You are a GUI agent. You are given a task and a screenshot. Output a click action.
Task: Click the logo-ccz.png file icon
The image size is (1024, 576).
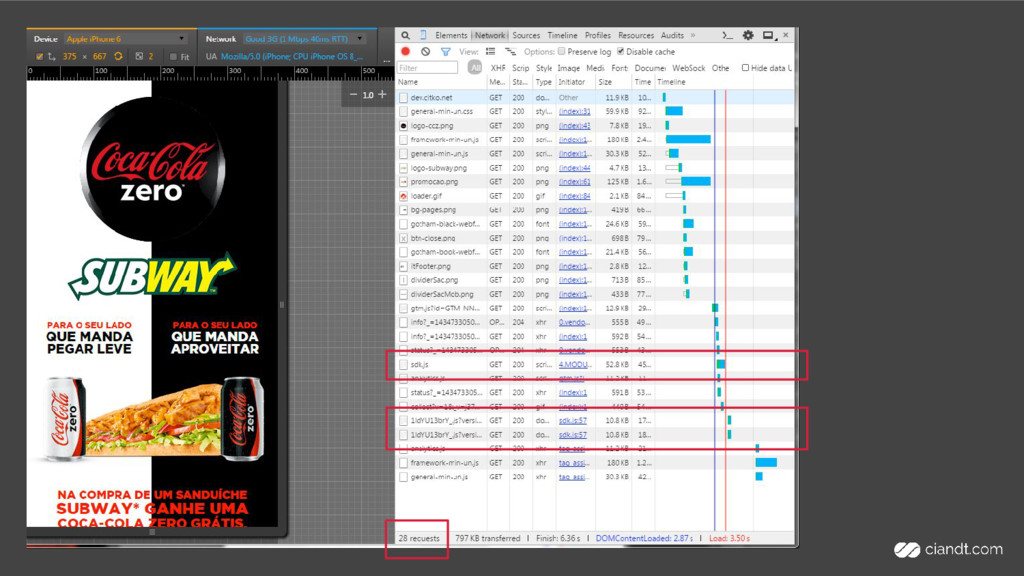tap(404, 125)
